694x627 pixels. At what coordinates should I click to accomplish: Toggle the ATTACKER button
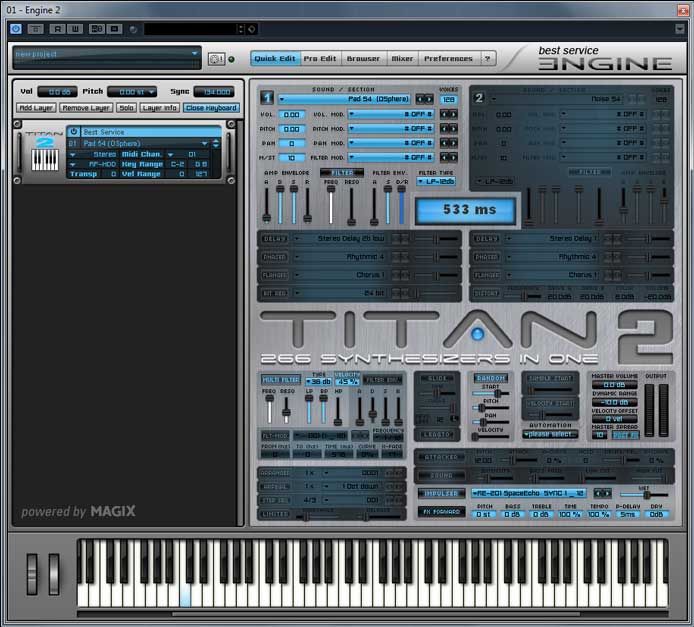(441, 457)
